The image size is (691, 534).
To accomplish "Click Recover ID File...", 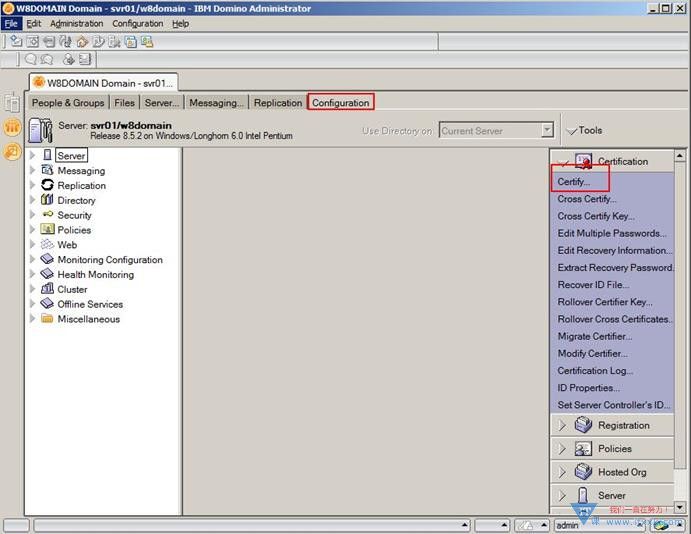I will click(x=593, y=285).
